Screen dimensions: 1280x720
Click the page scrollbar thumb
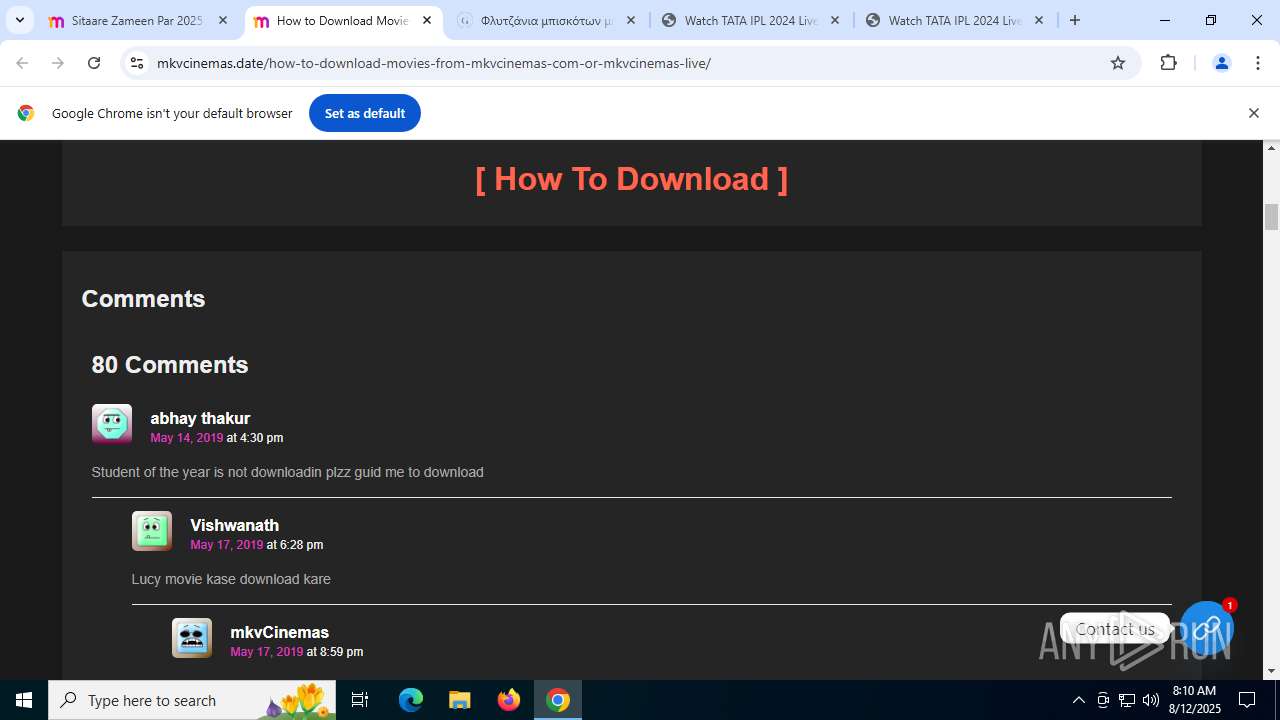coord(1272,217)
